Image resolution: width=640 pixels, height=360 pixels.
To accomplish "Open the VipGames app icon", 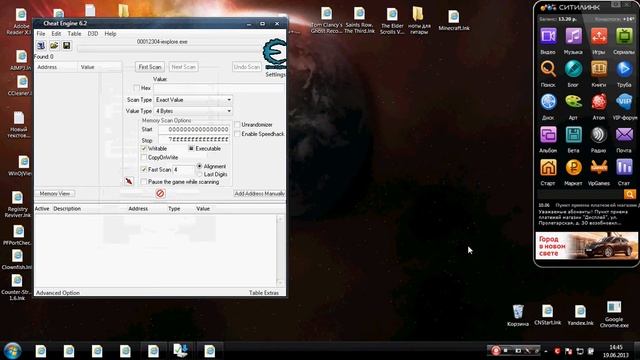I will pyautogui.click(x=599, y=168).
